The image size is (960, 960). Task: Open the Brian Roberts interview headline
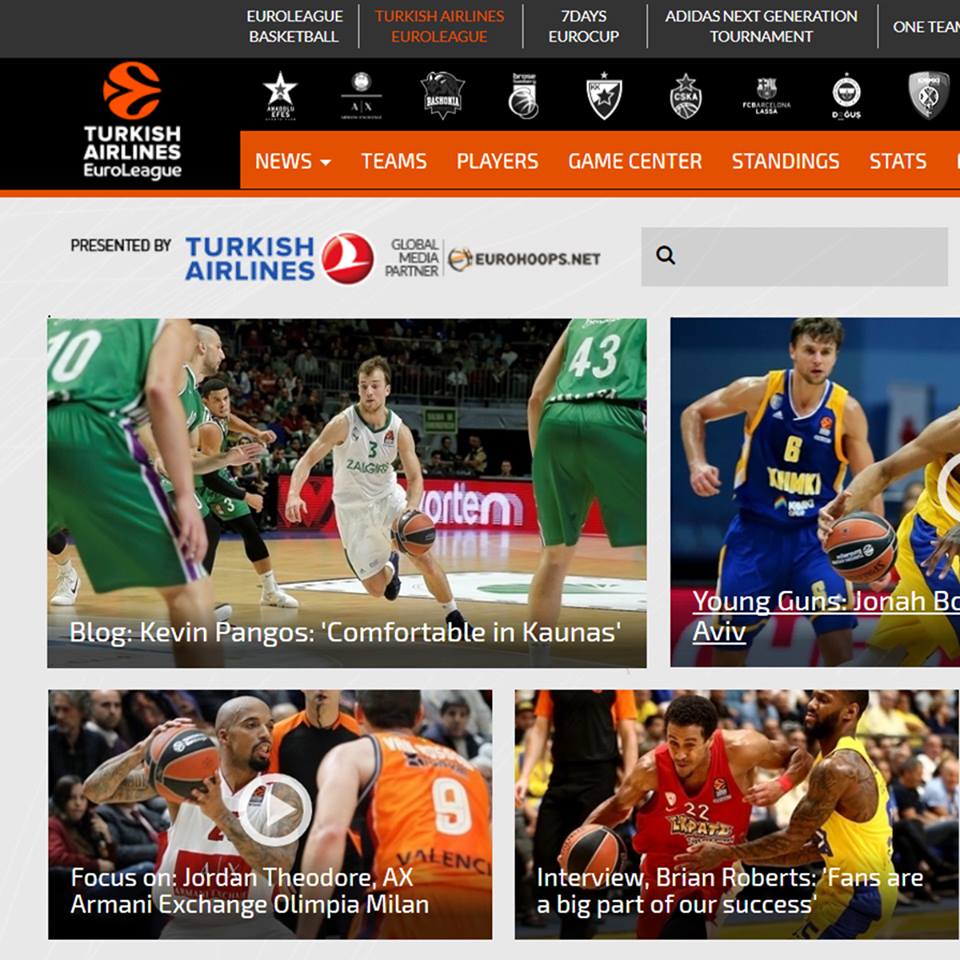pos(730,891)
